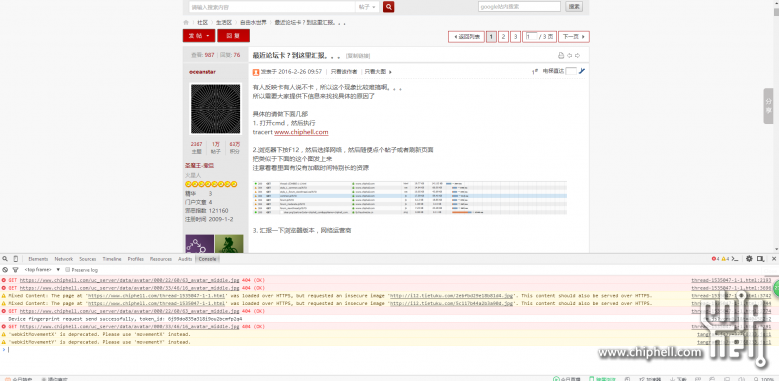Click the red 回复 reply button
The image size is (779, 381).
point(234,36)
